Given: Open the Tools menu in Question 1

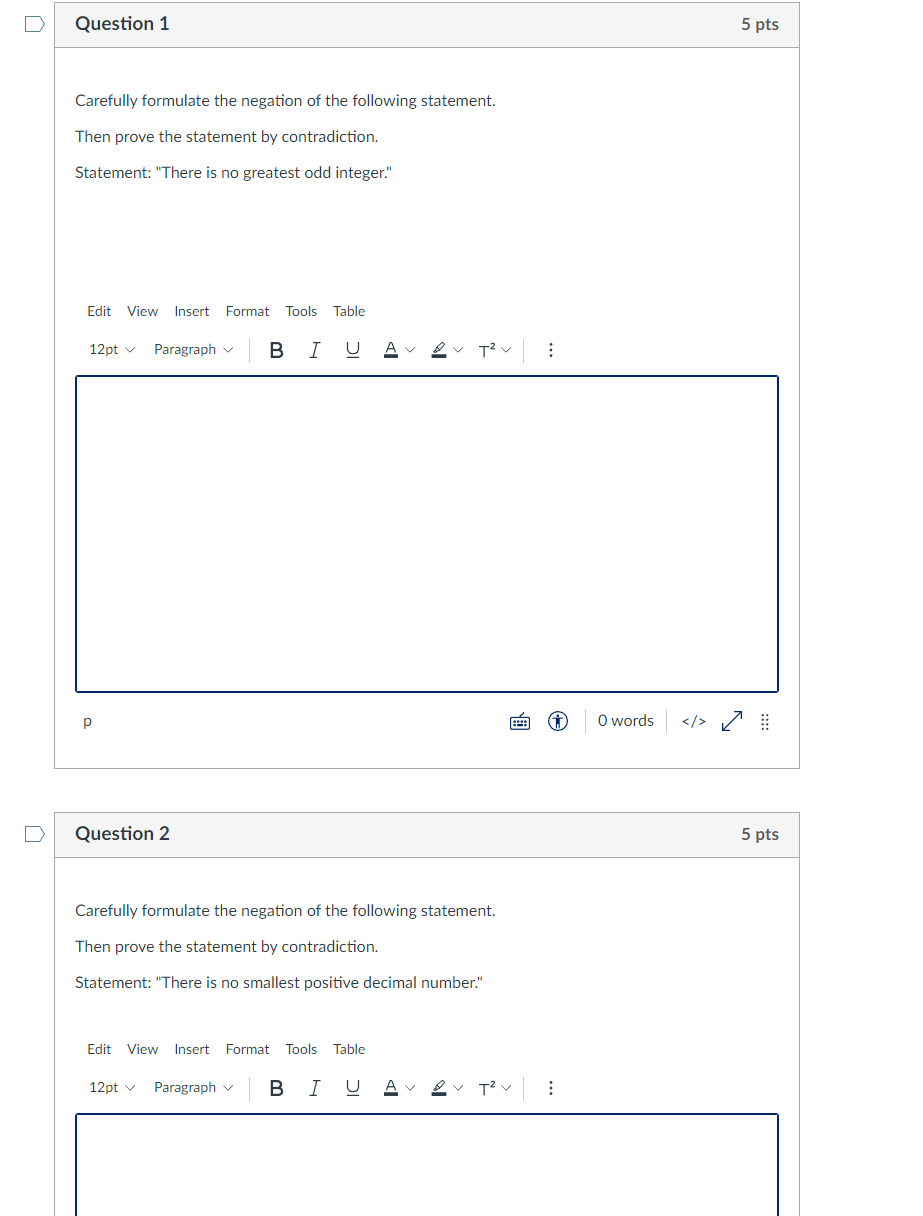Looking at the screenshot, I should 301,311.
